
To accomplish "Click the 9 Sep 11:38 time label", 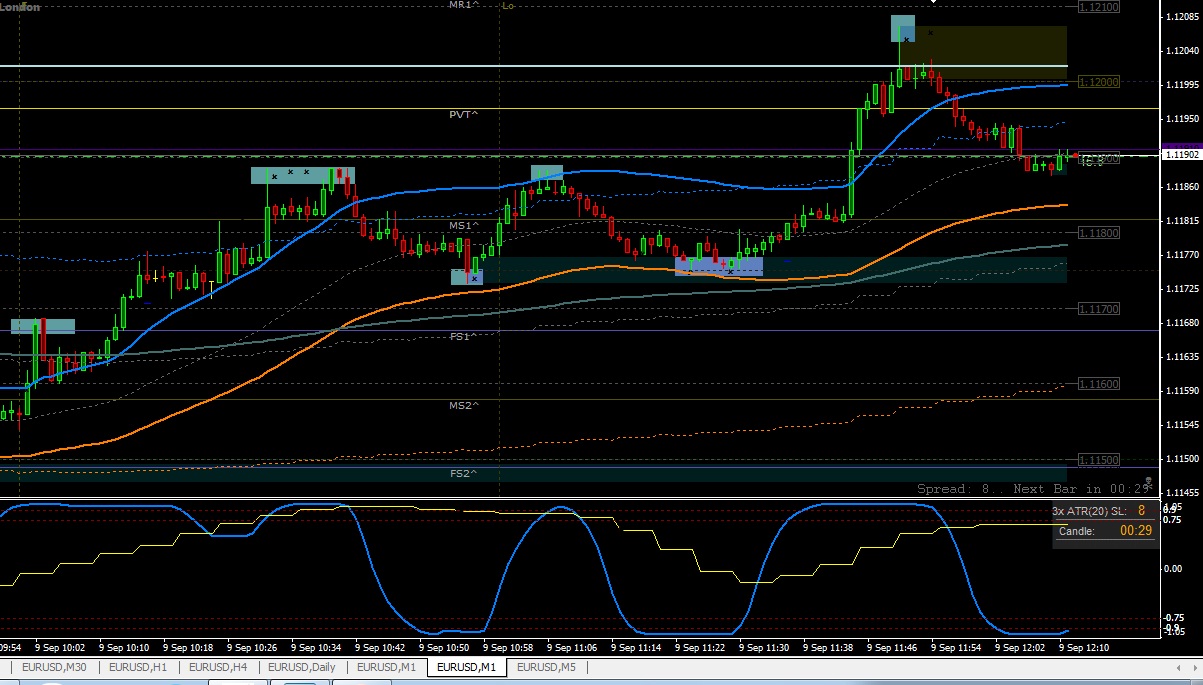I will [829, 648].
